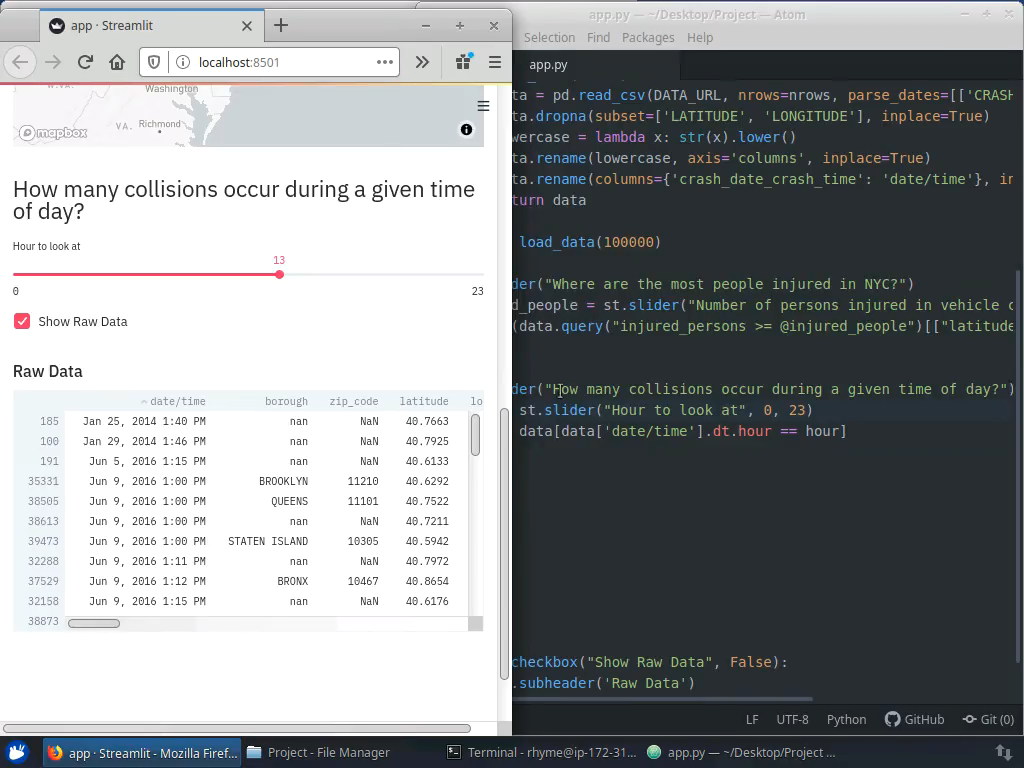Open the Streamlit hamburger menu
Screen dimensions: 1024x768
click(483, 106)
